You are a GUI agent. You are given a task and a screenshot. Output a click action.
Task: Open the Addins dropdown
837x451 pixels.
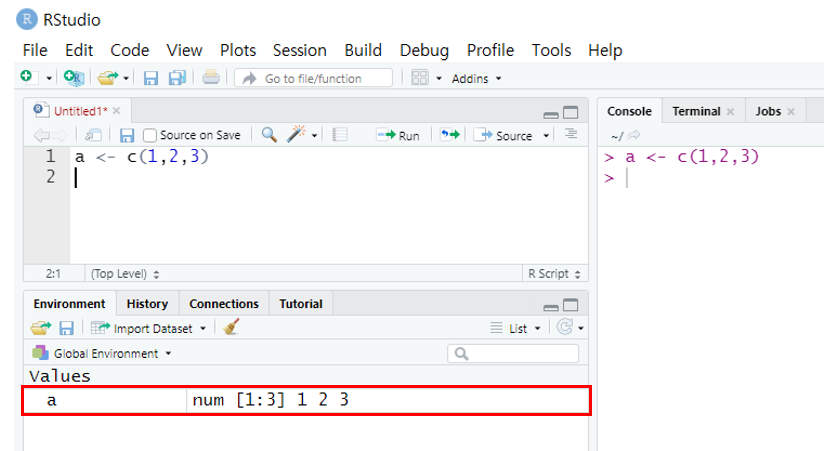point(476,78)
